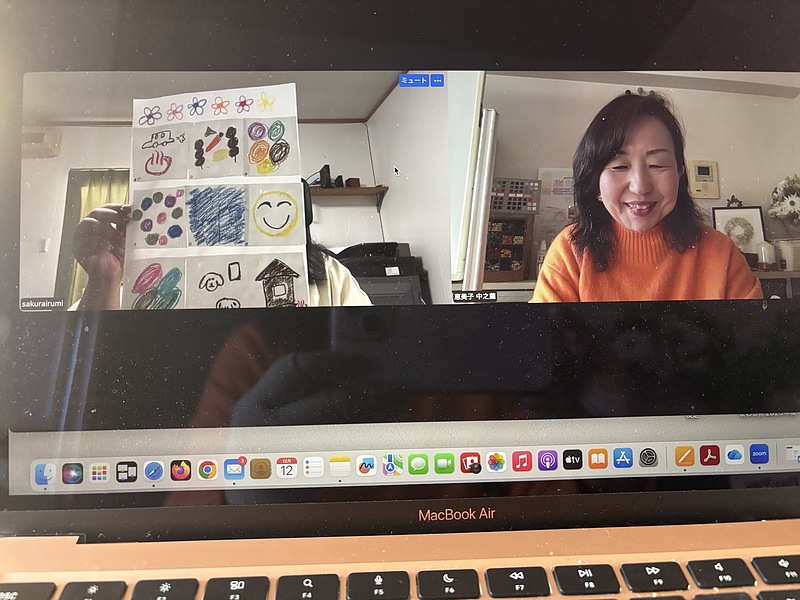
Task: Open the three-dot more options menu
Action: coord(437,81)
